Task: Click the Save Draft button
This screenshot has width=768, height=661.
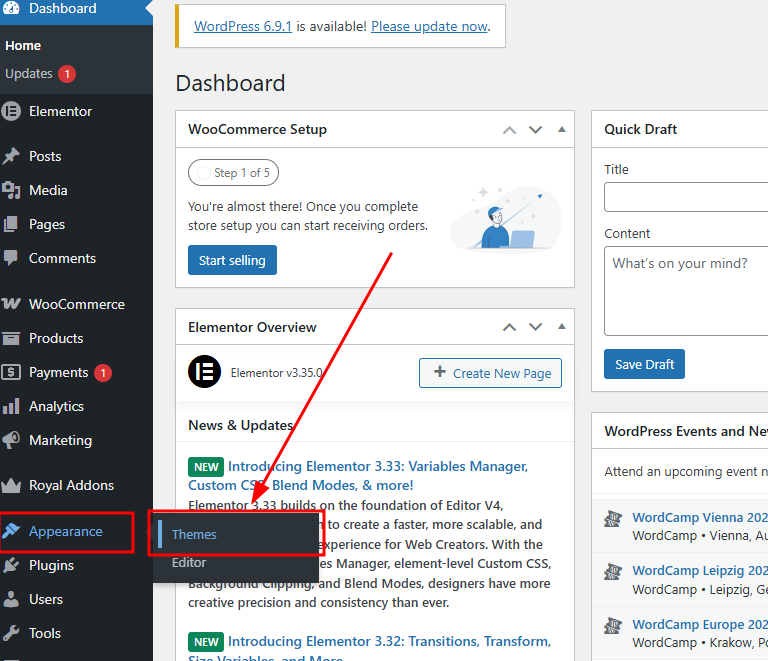Action: (x=644, y=364)
